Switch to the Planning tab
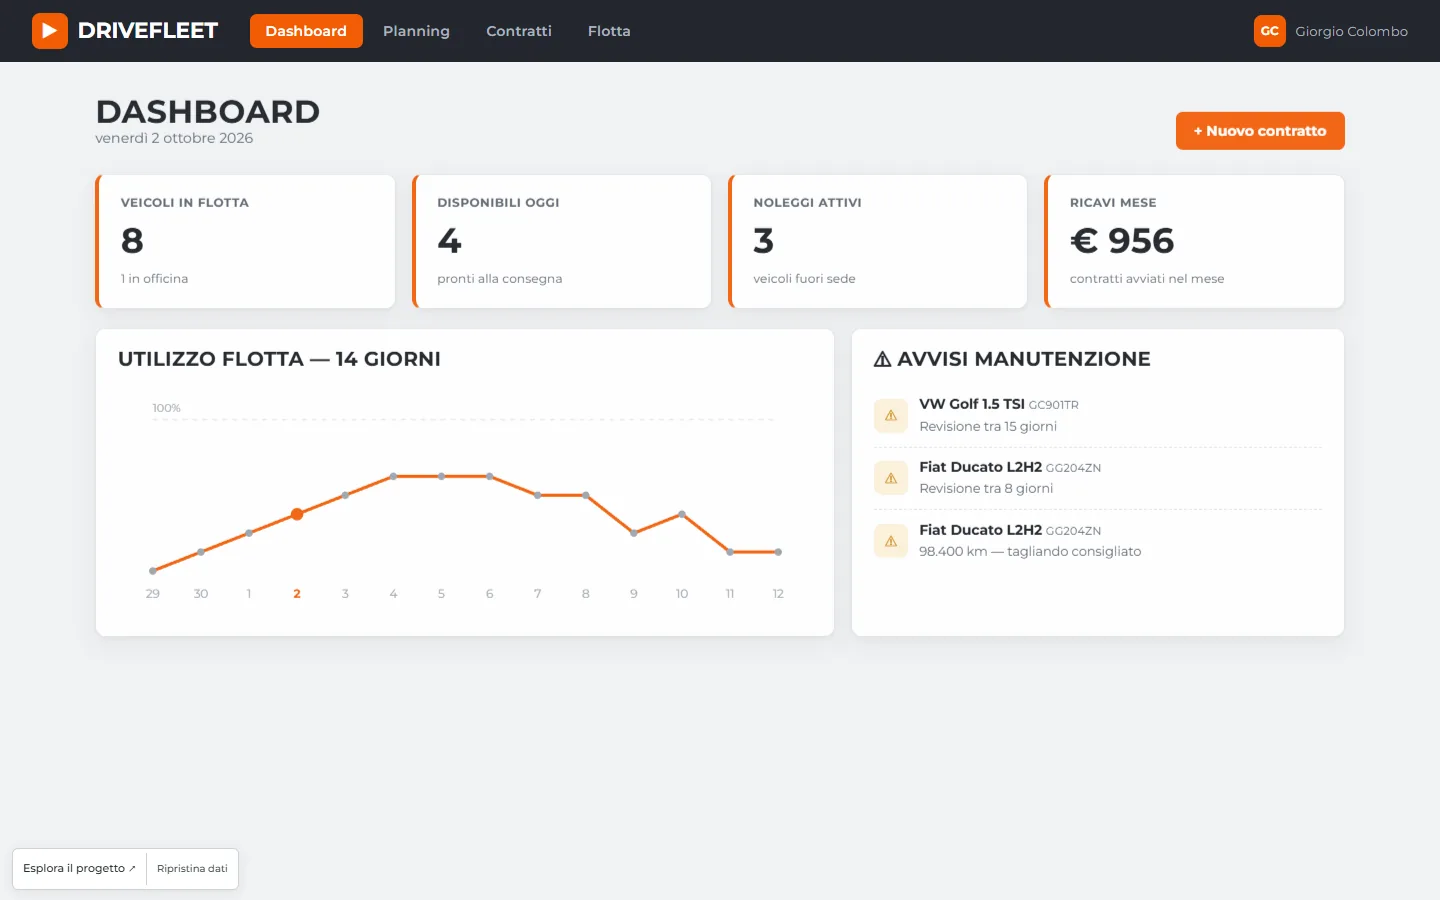Viewport: 1440px width, 900px height. point(416,31)
